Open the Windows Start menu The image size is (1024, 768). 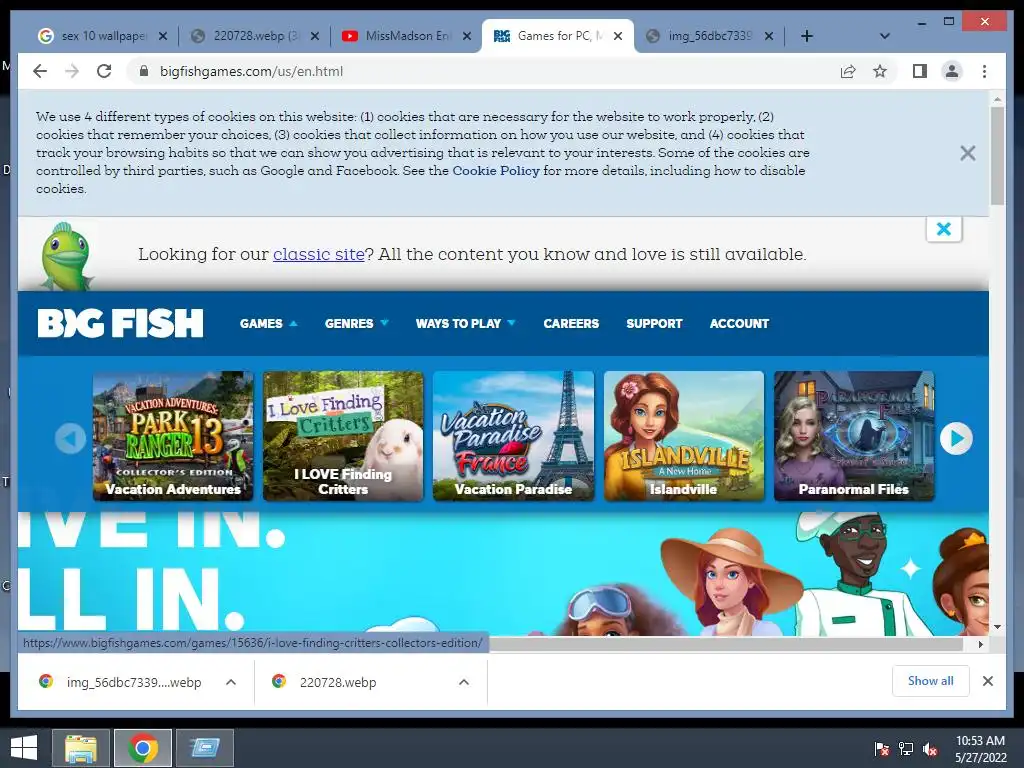(x=24, y=748)
